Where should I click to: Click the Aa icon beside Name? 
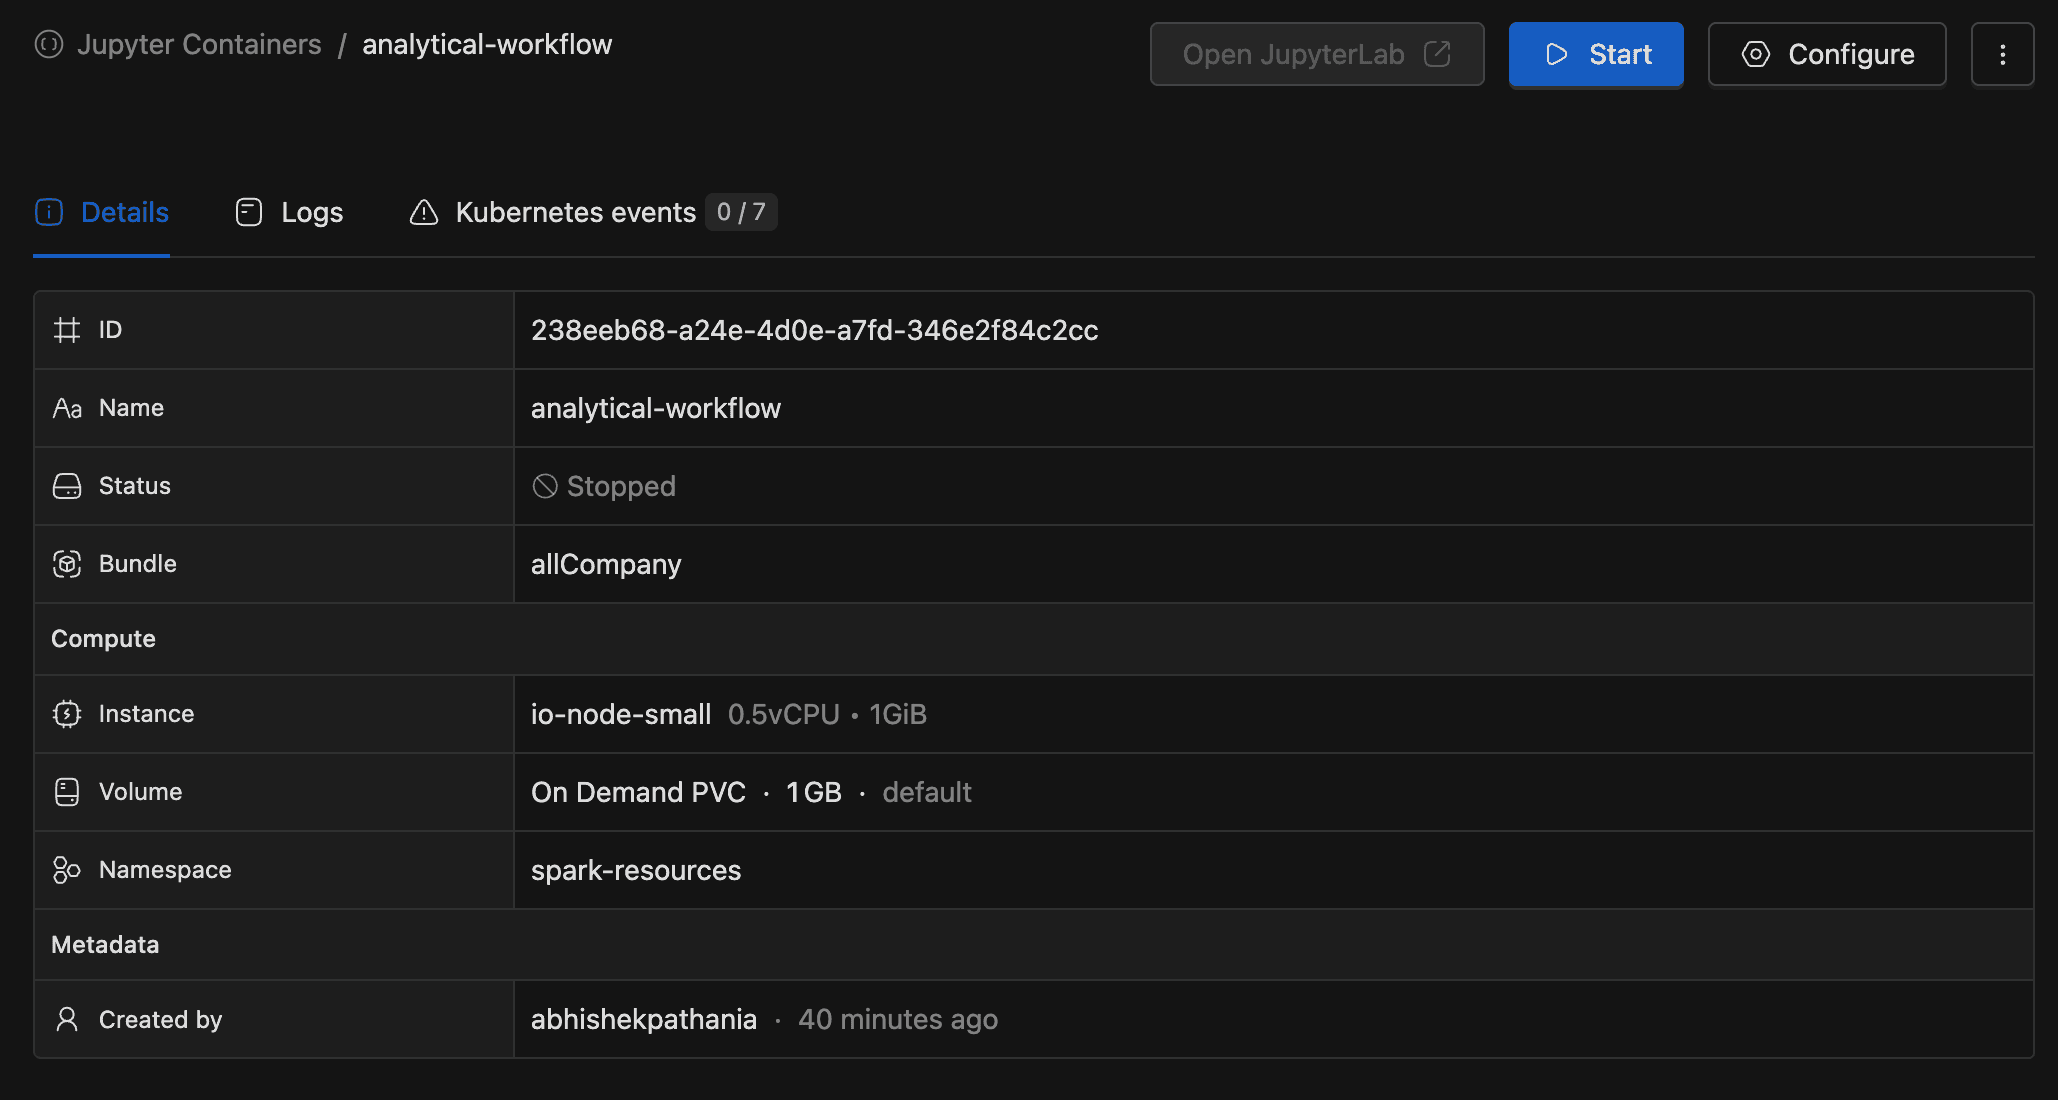click(67, 408)
